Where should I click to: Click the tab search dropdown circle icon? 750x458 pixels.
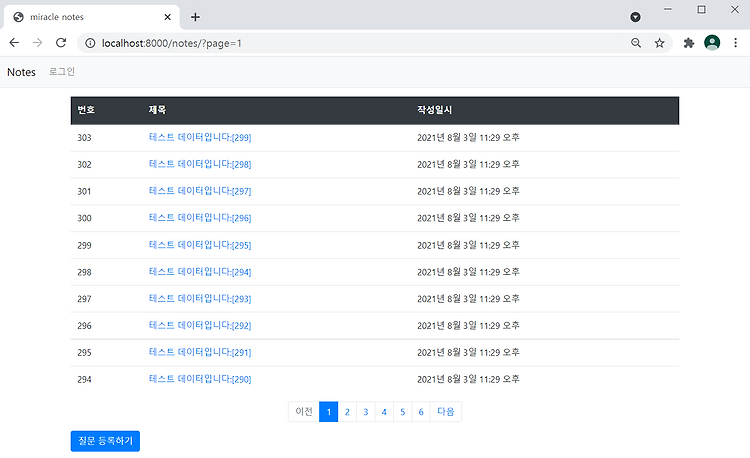click(x=635, y=17)
